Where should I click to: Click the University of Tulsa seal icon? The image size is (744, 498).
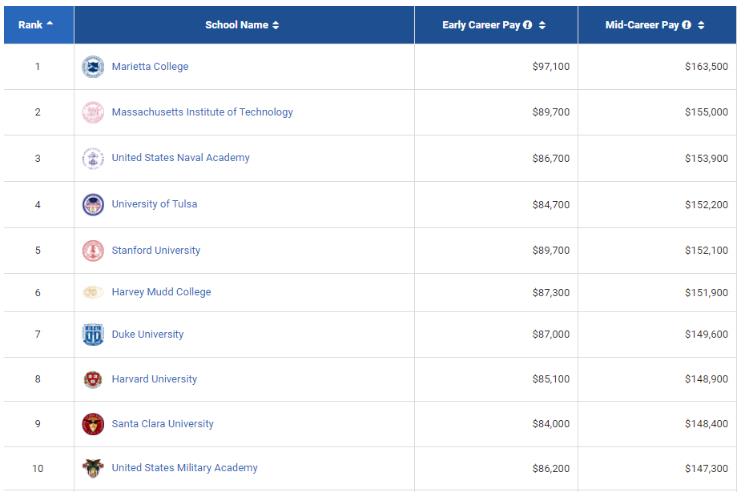coord(93,204)
